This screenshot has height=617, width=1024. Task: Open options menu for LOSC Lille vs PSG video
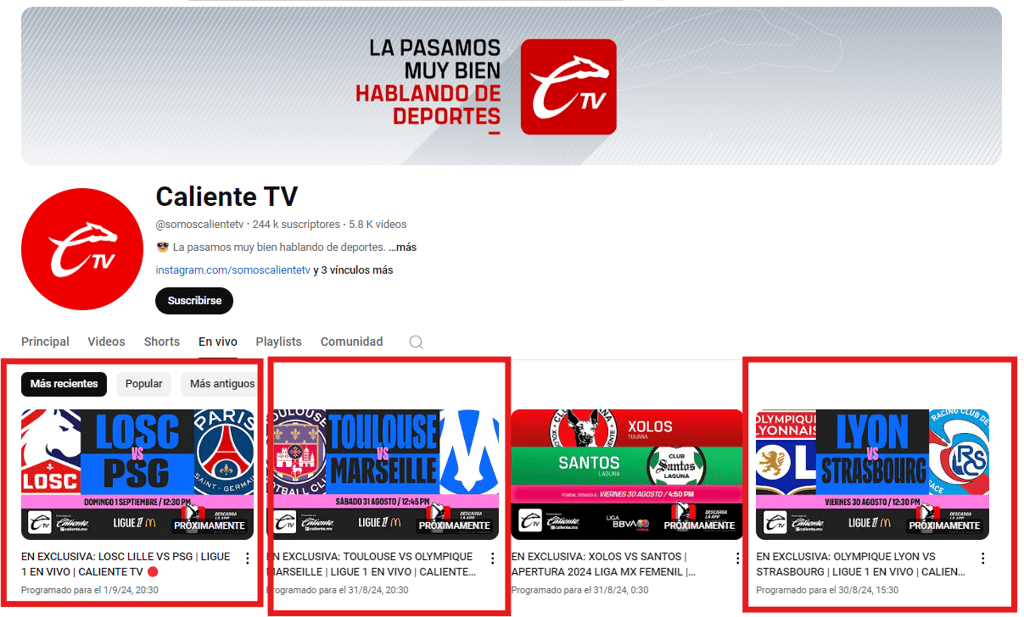coord(248,558)
